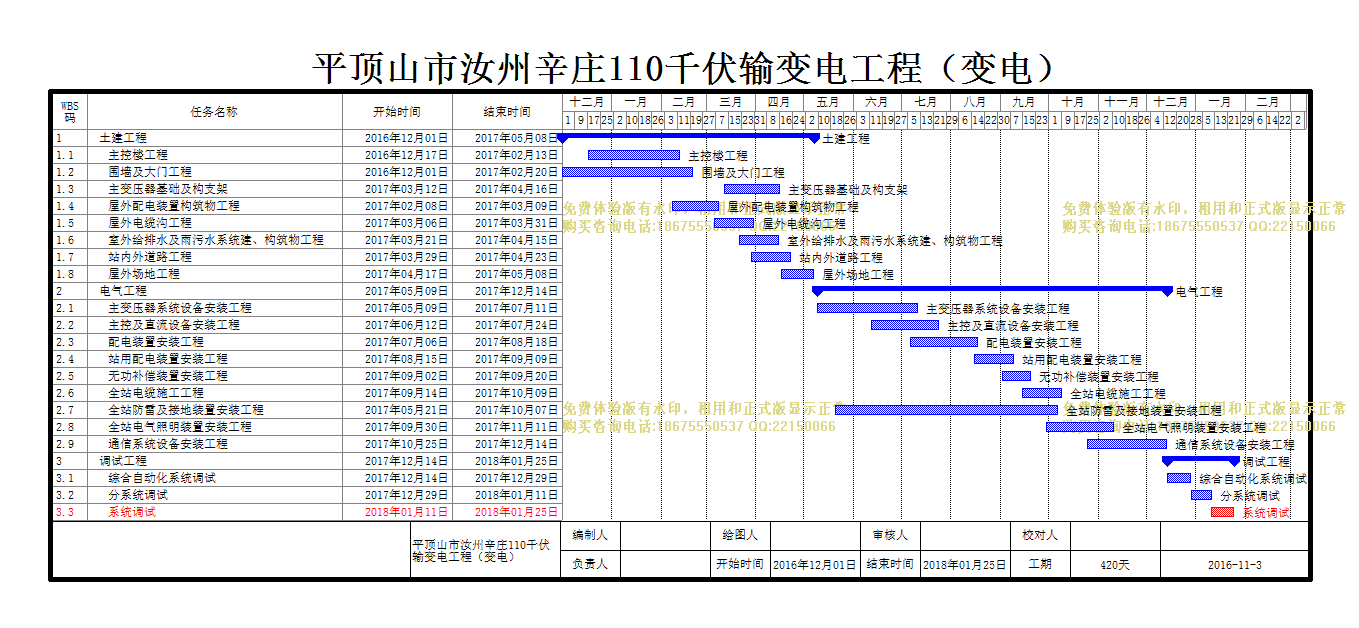Select the 分系统调试 Gantt bar
The width and height of the screenshot is (1359, 628).
pyautogui.click(x=1201, y=495)
